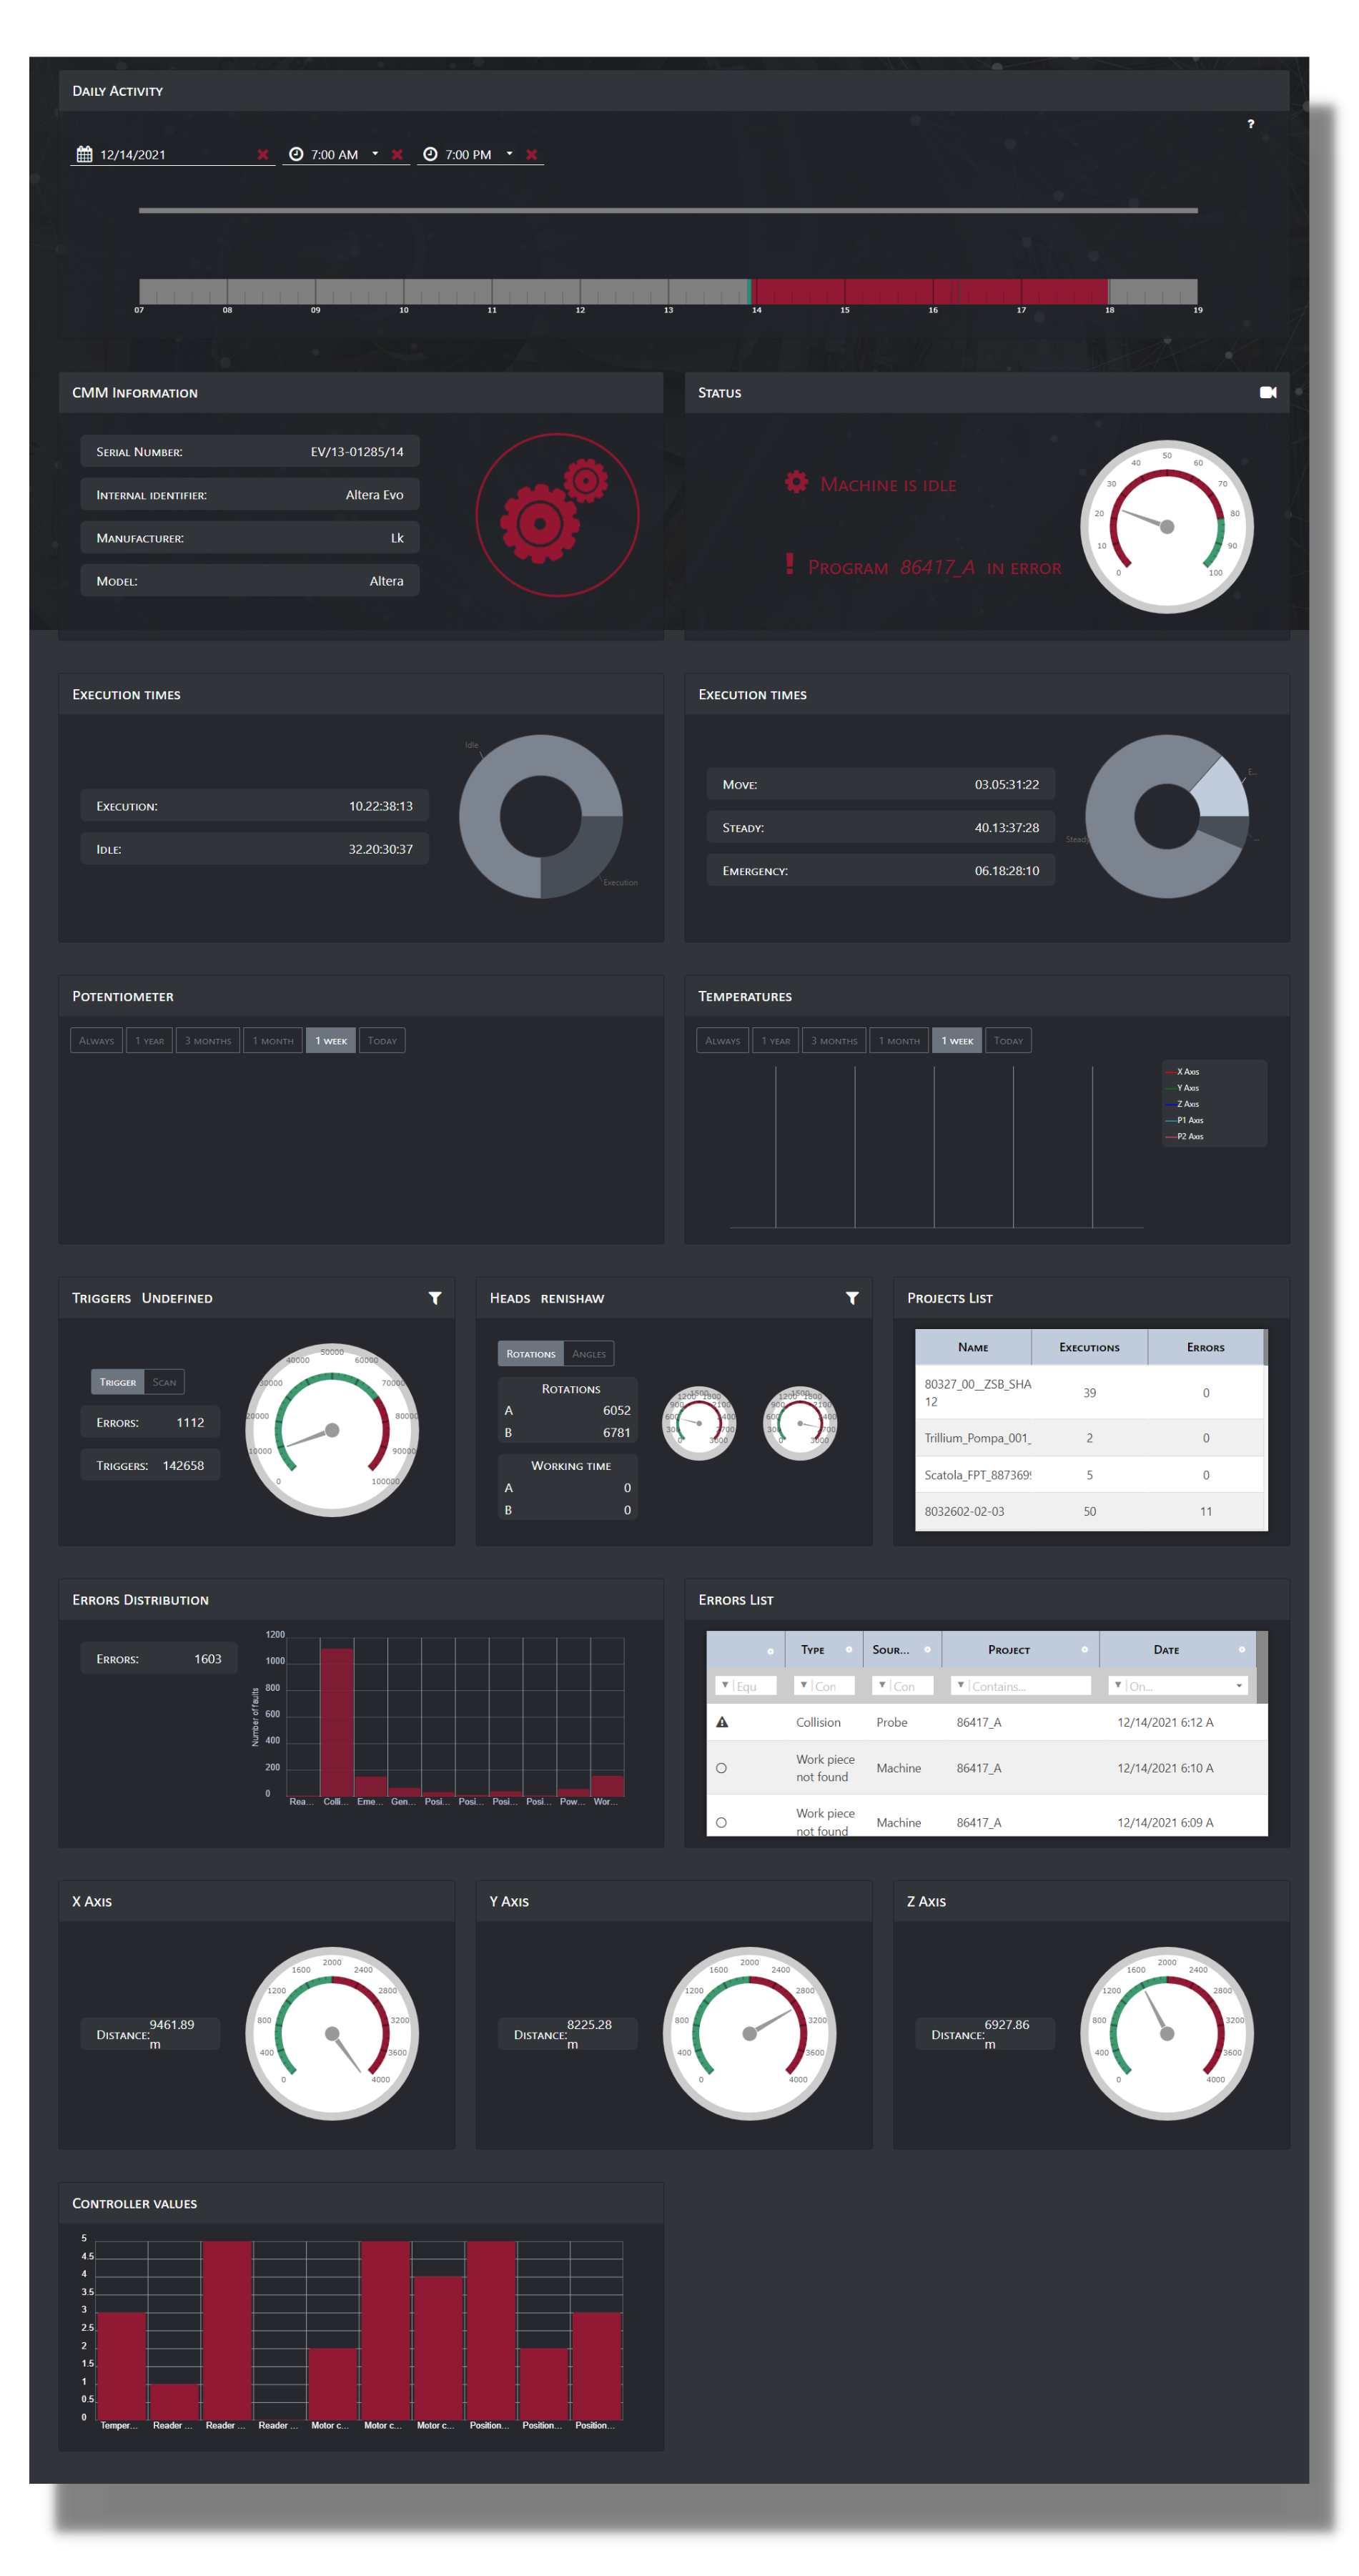The width and height of the screenshot is (1359, 2576).
Task: Clear the 7:00 PM end time
Action: point(532,154)
